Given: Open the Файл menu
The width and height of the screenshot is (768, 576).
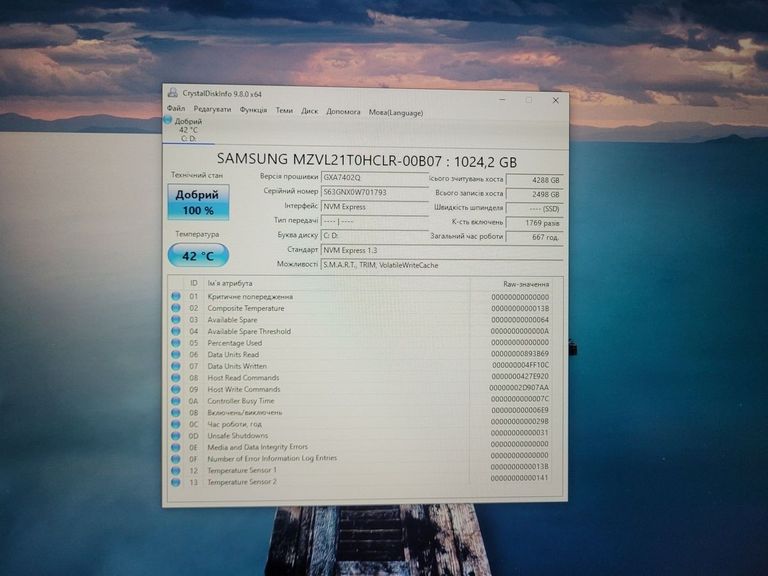Looking at the screenshot, I should coord(176,111).
